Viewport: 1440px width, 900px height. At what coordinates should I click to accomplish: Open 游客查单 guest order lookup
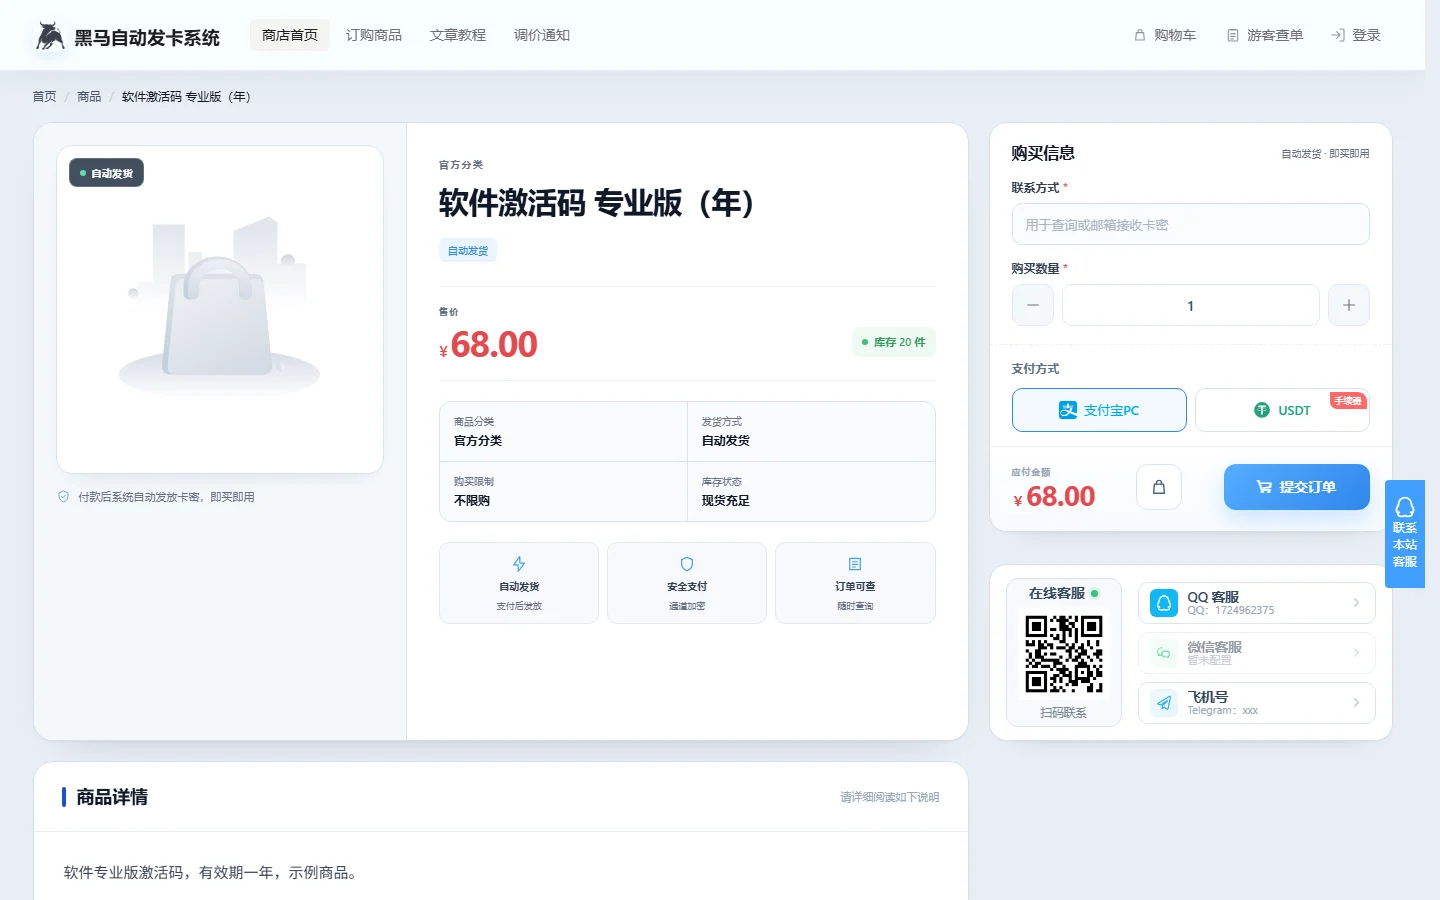pyautogui.click(x=1265, y=35)
